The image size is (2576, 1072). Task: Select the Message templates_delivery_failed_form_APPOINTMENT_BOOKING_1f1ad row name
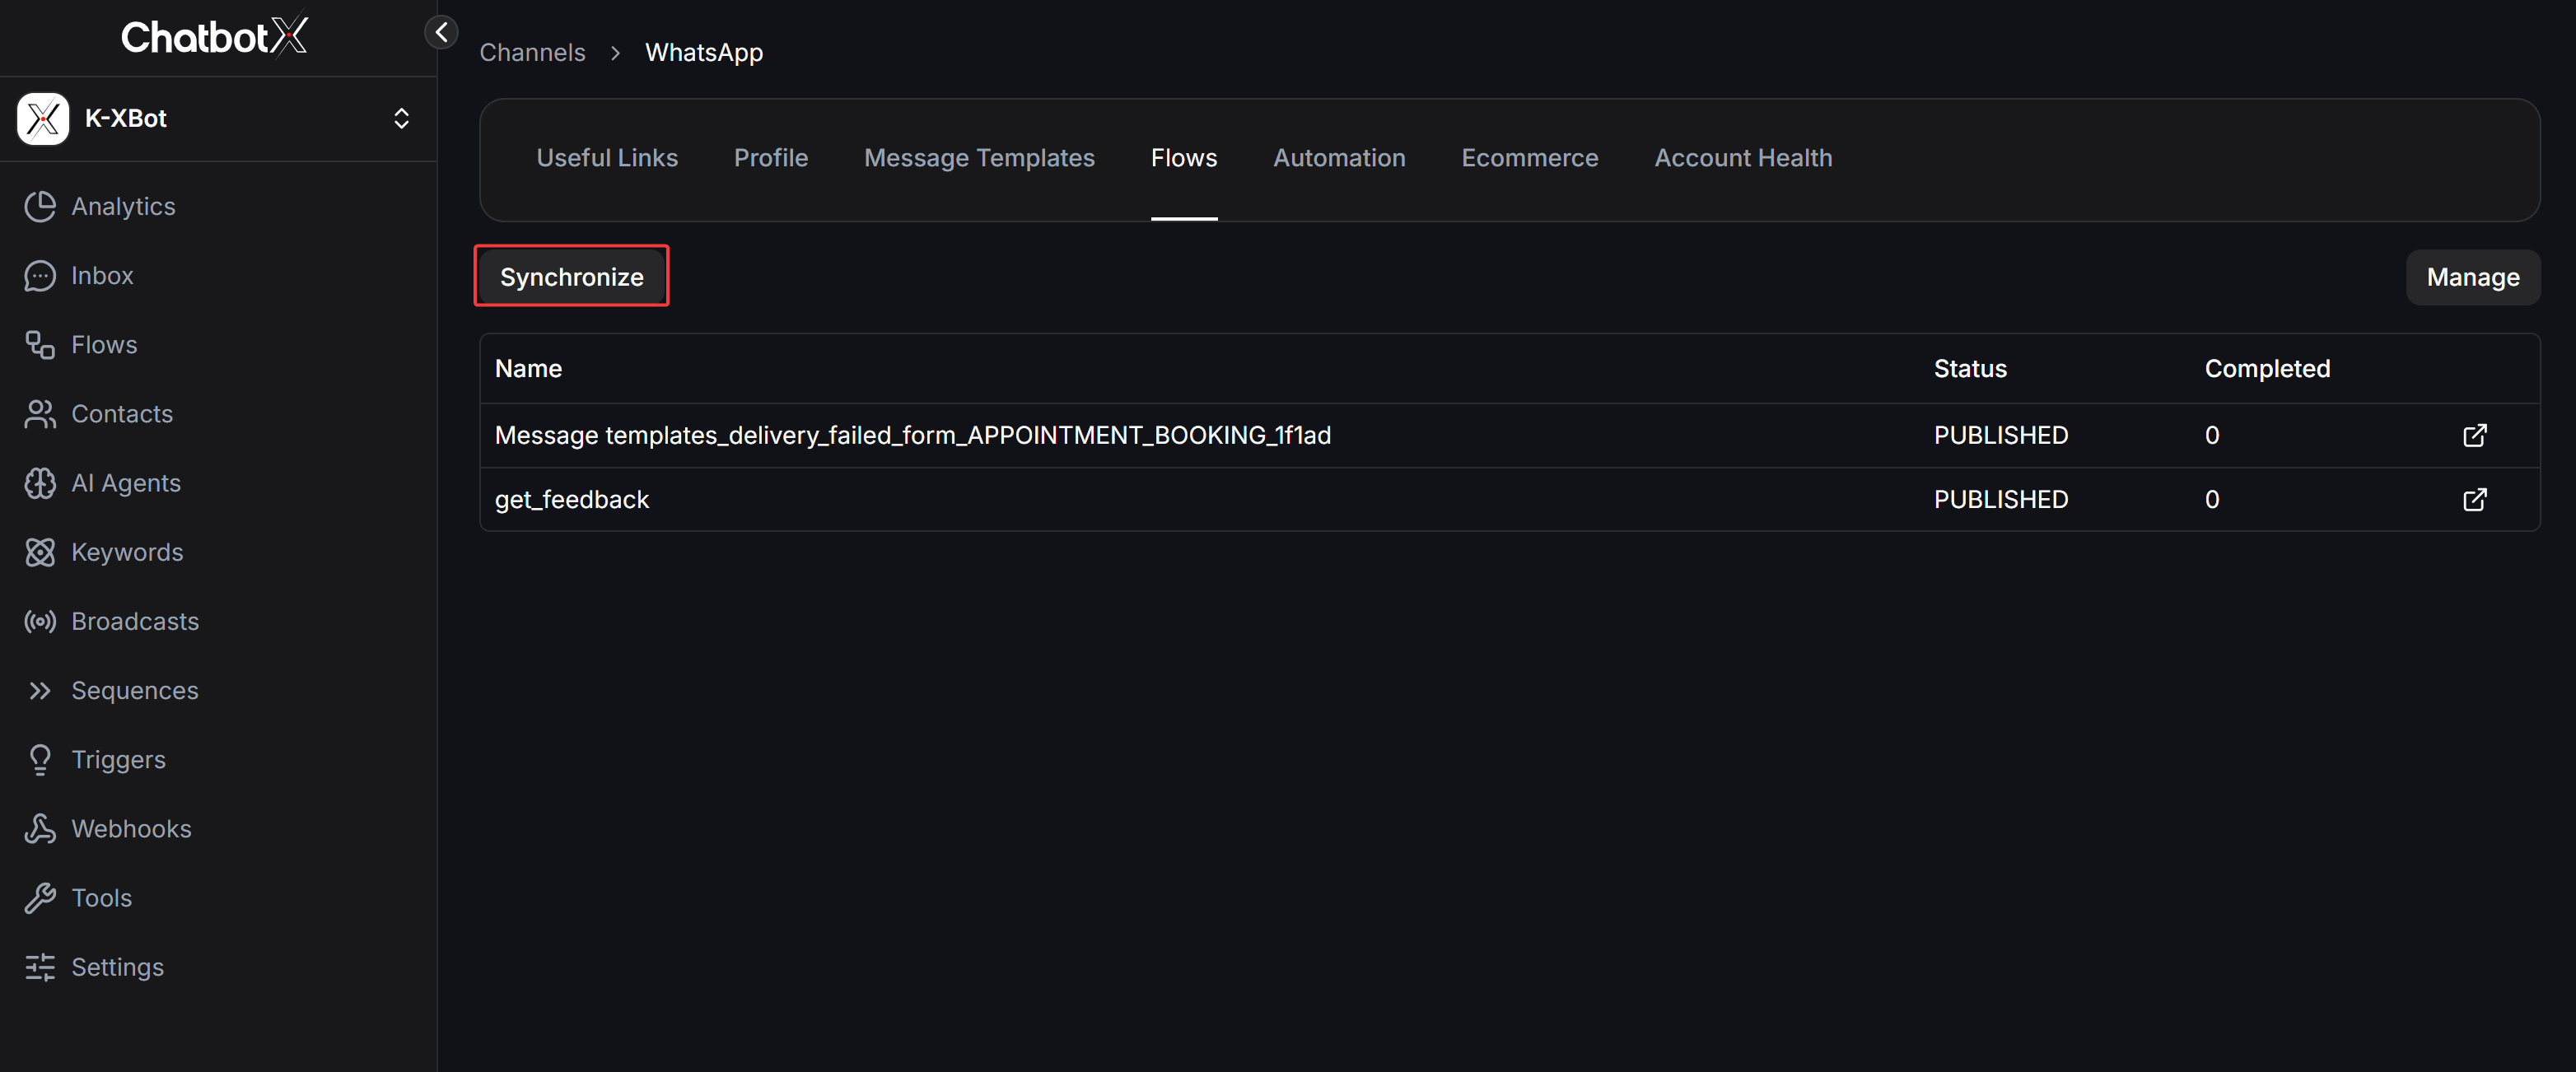tap(913, 436)
